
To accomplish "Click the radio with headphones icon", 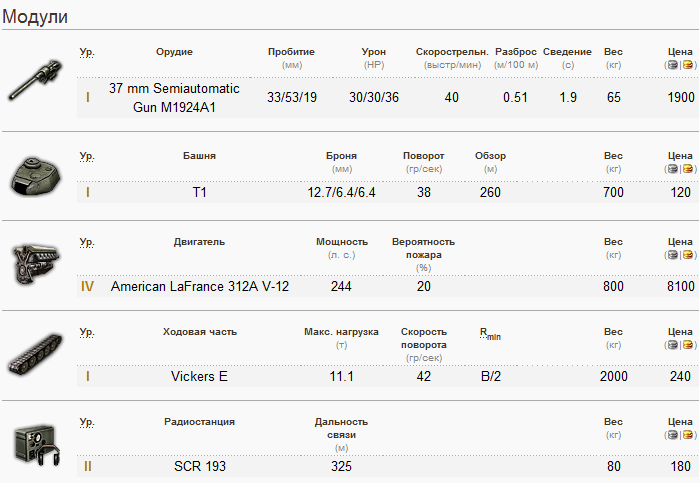I will pos(37,443).
